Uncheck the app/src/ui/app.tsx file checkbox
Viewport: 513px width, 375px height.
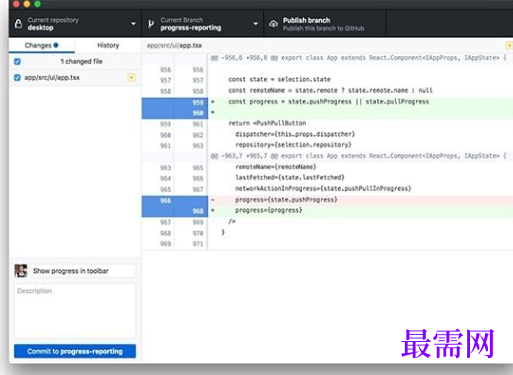(x=17, y=78)
